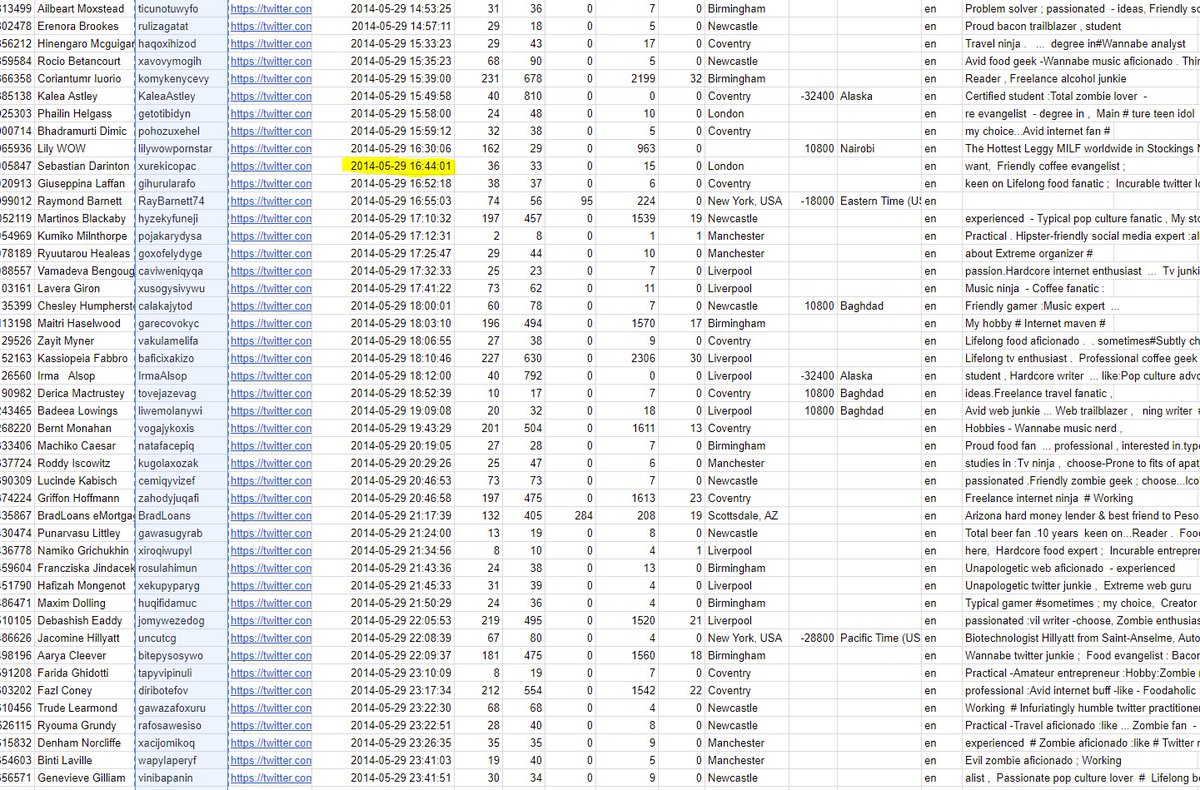Open the Twitter link in BradLoans row
This screenshot has height=790, width=1200.
pyautogui.click(x=270, y=516)
